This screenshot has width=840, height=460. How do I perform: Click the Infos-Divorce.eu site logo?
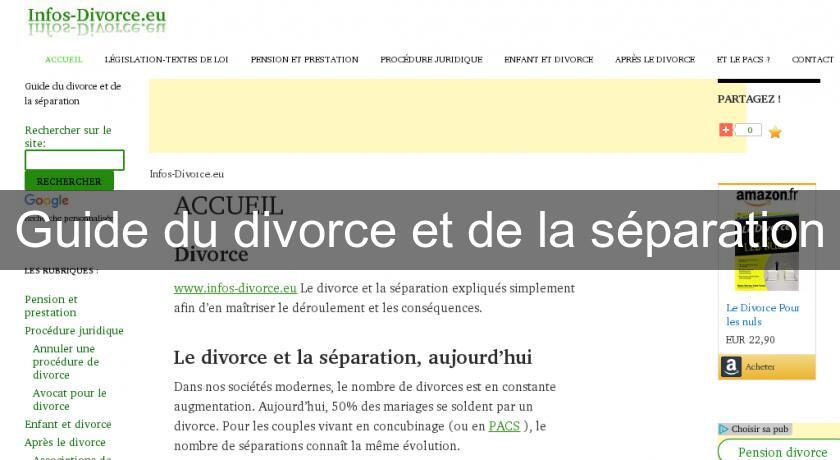pos(97,18)
